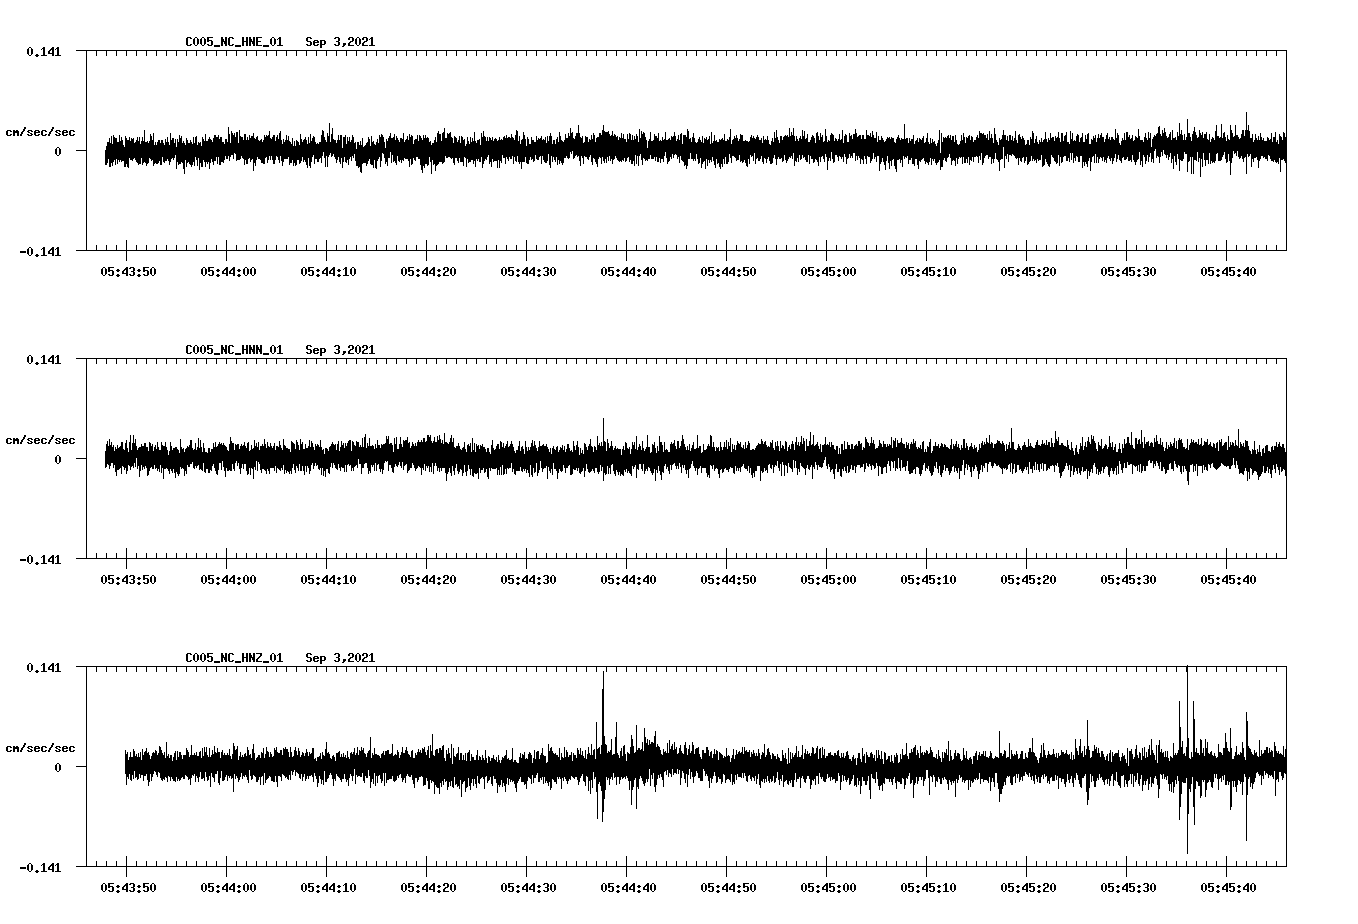Click the 05:45:20 time label on HNZ axis
1358x924 pixels.
point(1028,888)
